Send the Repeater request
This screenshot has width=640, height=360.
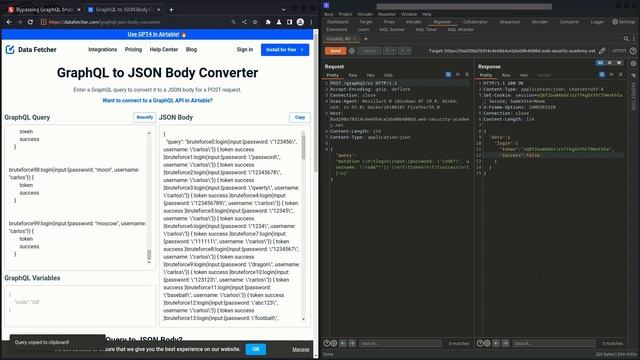(336, 51)
